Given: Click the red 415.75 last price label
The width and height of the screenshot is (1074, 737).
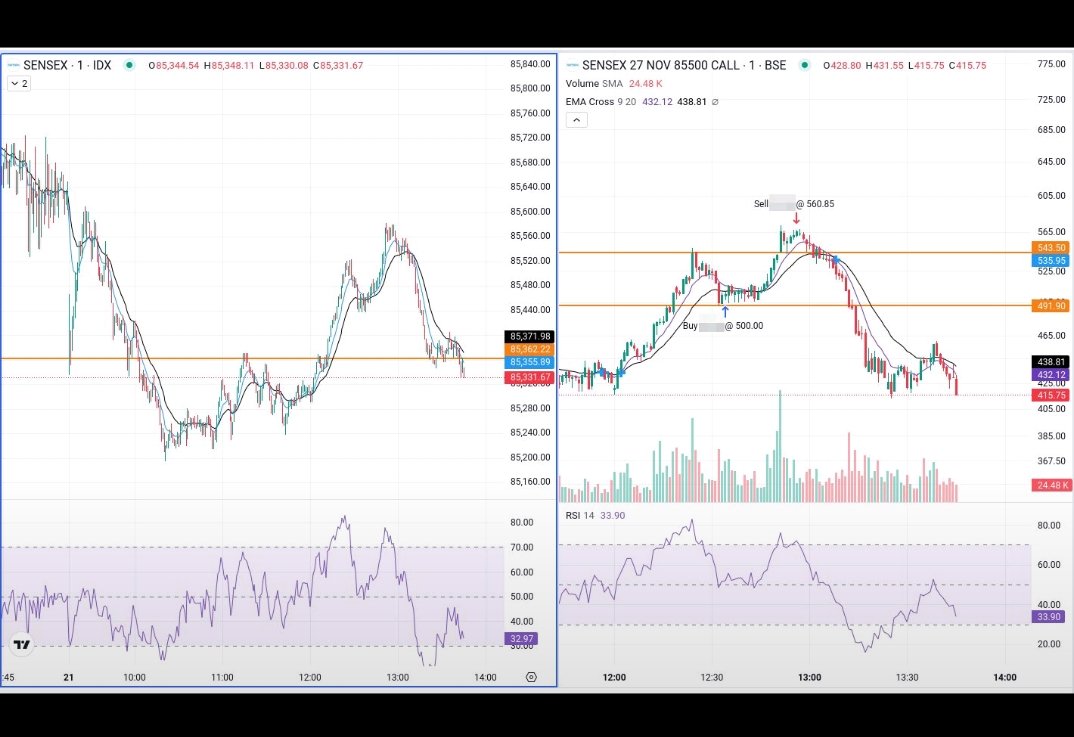Looking at the screenshot, I should pos(1051,395).
